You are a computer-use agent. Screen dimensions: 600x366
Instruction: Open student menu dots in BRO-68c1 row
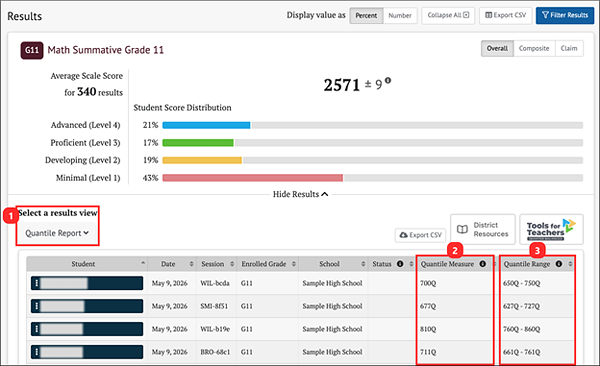coord(36,352)
